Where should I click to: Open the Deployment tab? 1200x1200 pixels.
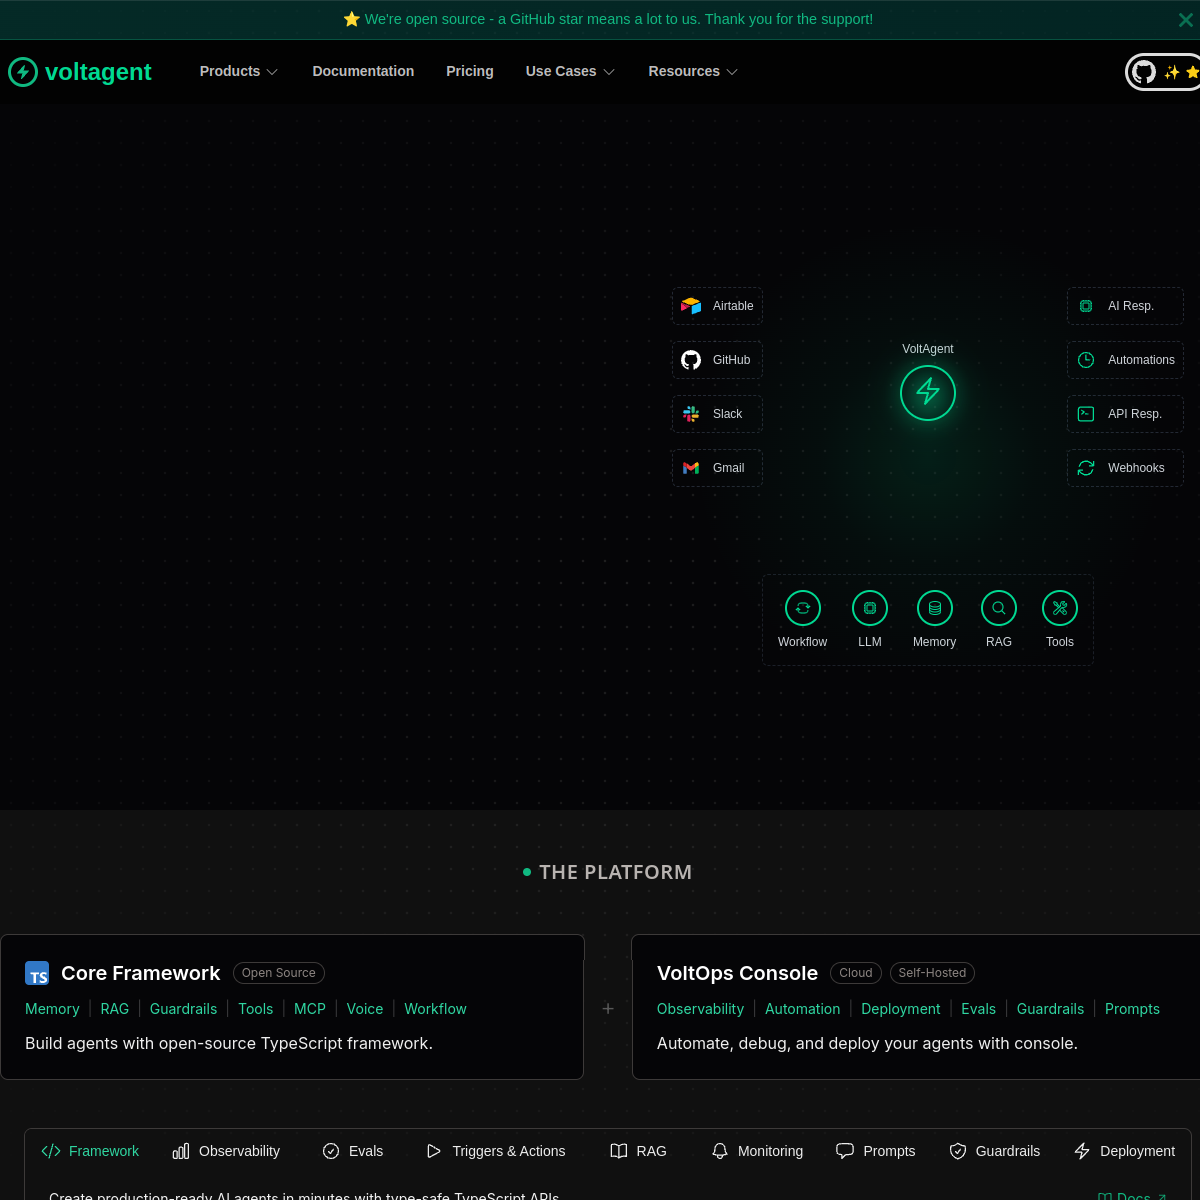(x=1124, y=1151)
